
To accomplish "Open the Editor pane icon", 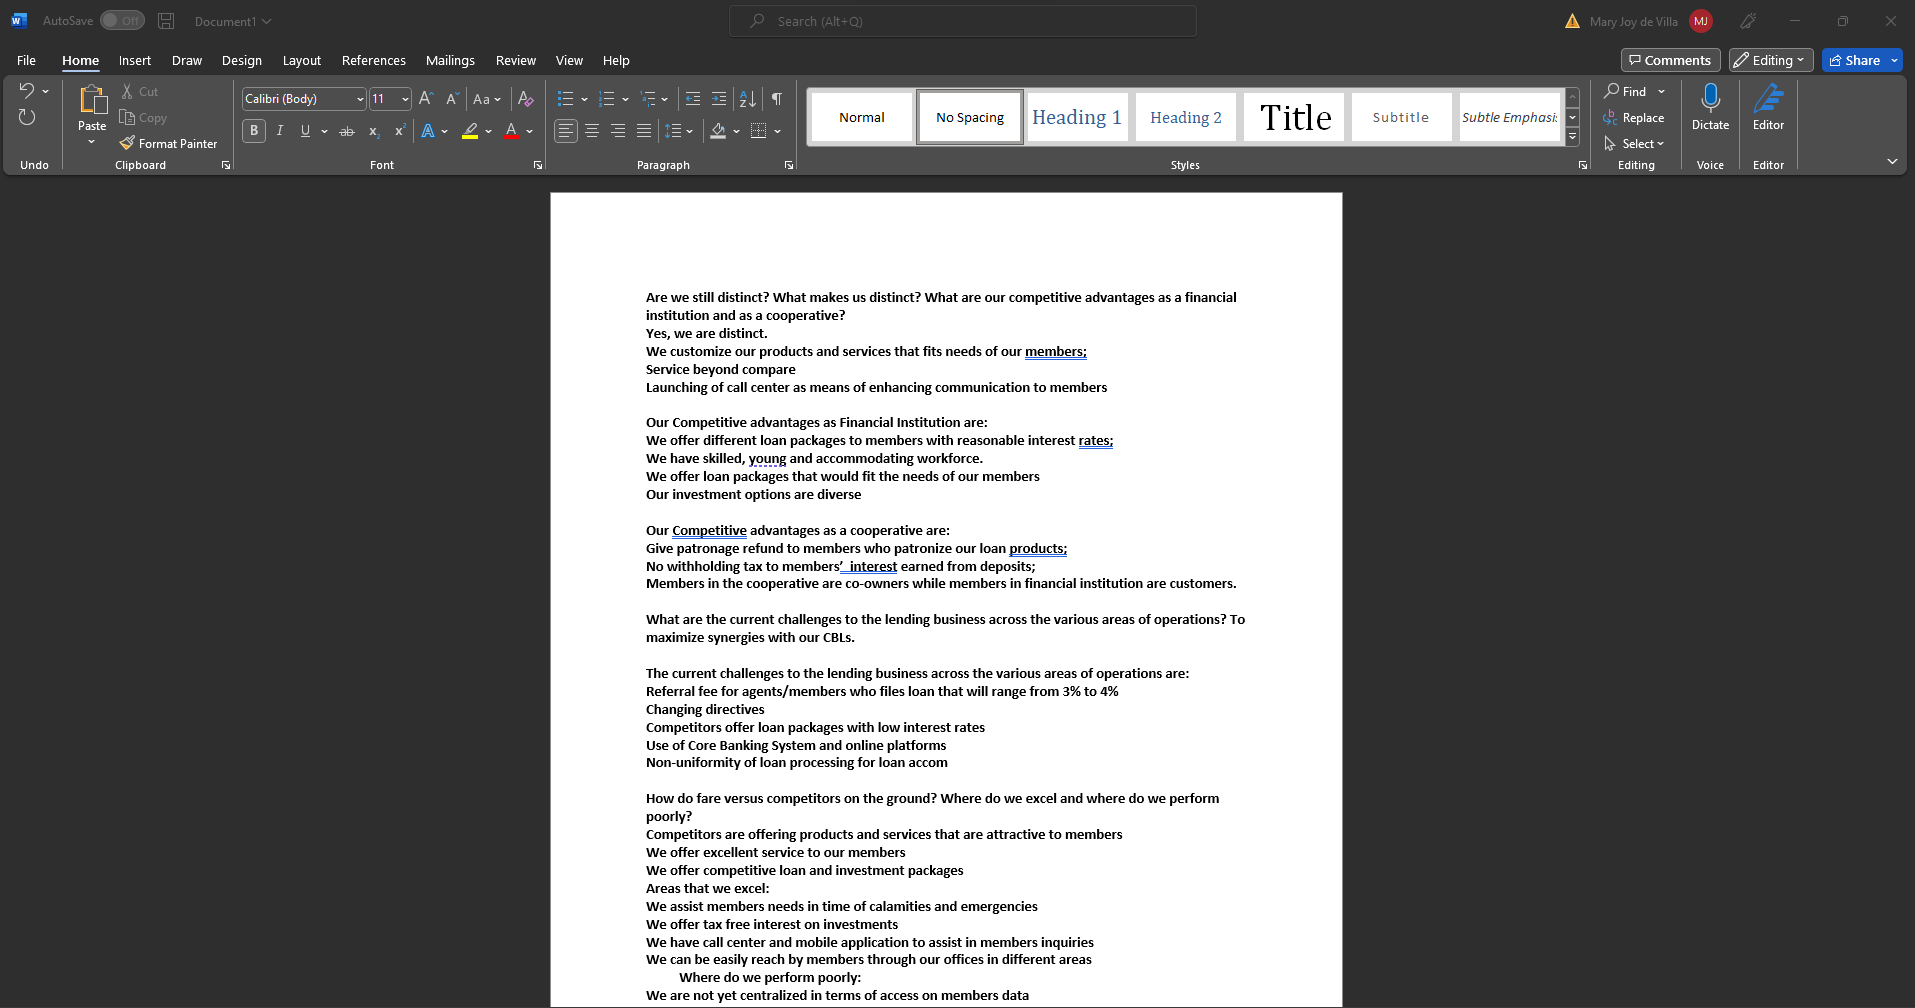I will [1768, 98].
